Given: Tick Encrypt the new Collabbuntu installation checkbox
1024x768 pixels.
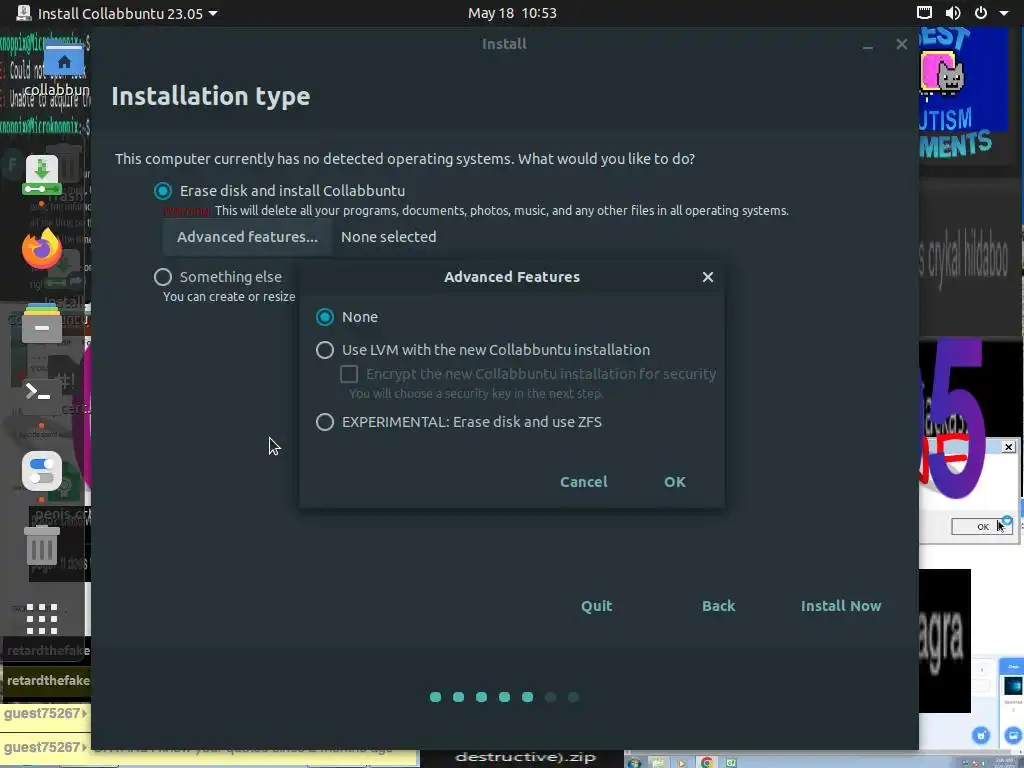Looking at the screenshot, I should pyautogui.click(x=349, y=374).
